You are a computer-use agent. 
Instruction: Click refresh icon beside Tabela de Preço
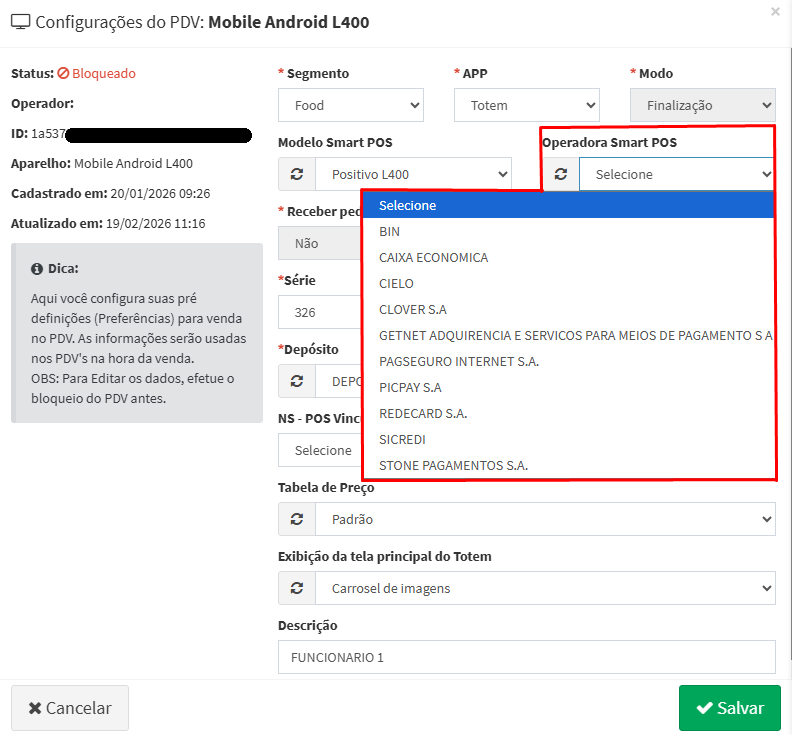tap(297, 519)
